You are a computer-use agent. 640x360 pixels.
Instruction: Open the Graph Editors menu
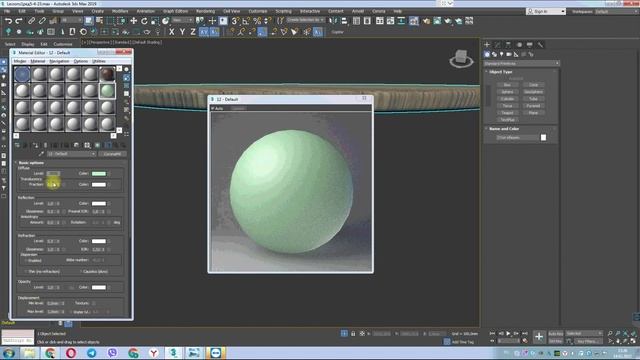(176, 11)
